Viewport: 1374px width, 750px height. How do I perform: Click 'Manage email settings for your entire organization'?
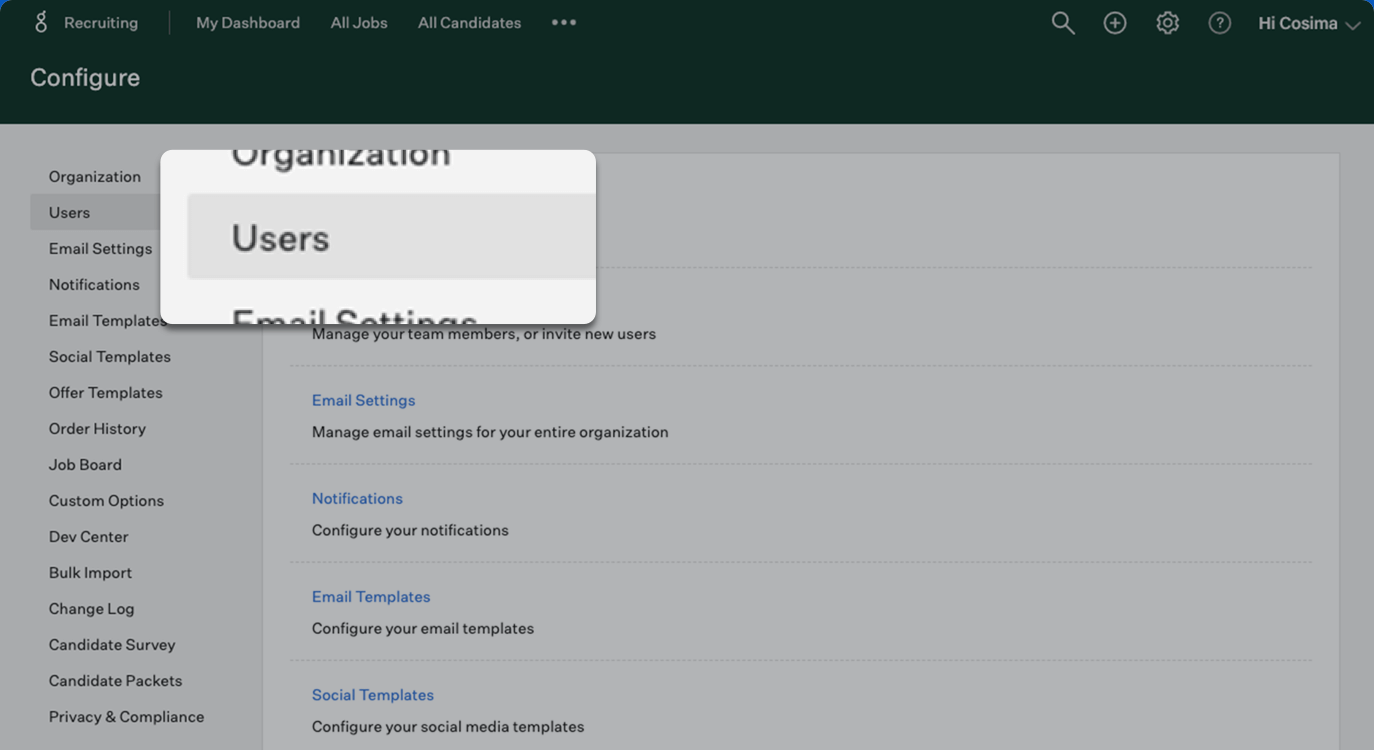(x=490, y=432)
